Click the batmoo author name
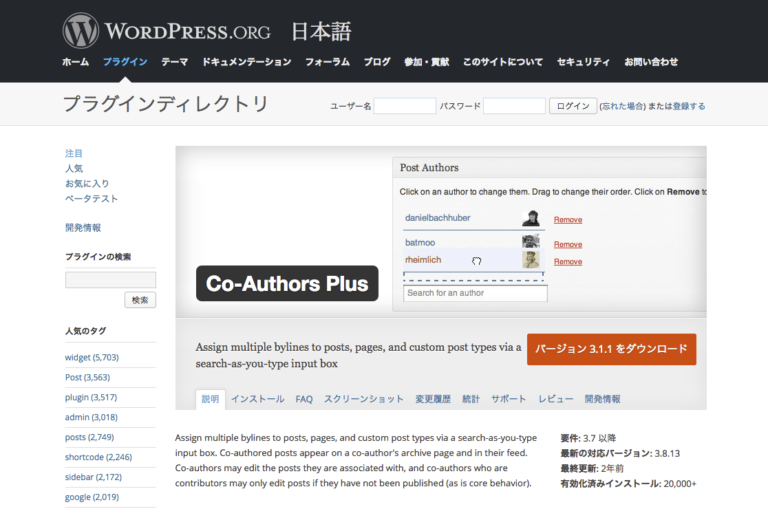The width and height of the screenshot is (768, 509). (x=420, y=242)
